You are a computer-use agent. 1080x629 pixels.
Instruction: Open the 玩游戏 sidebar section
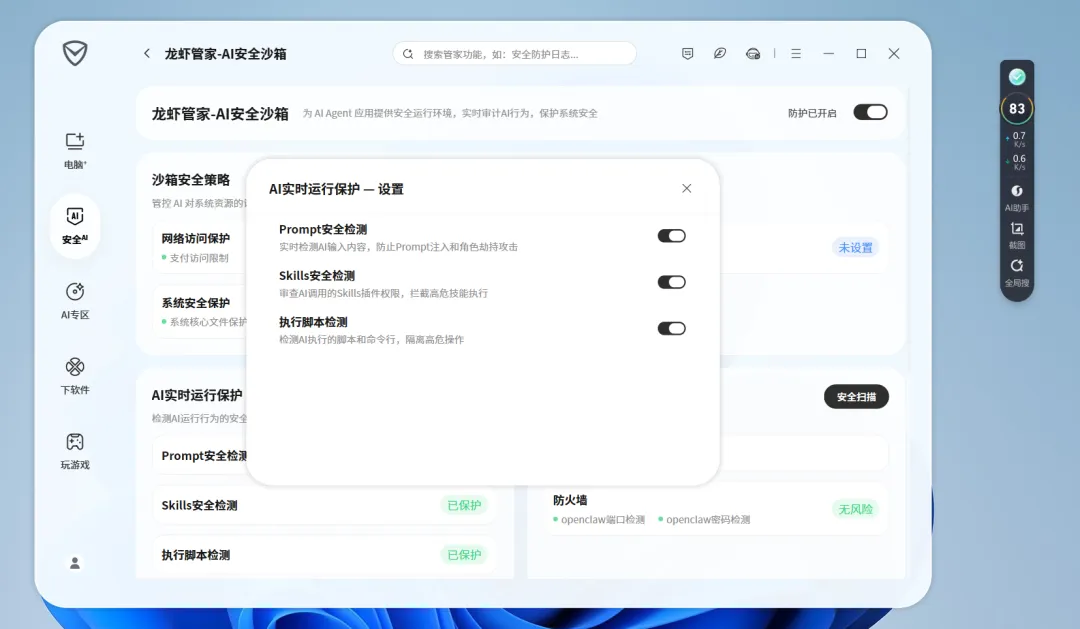click(x=75, y=451)
